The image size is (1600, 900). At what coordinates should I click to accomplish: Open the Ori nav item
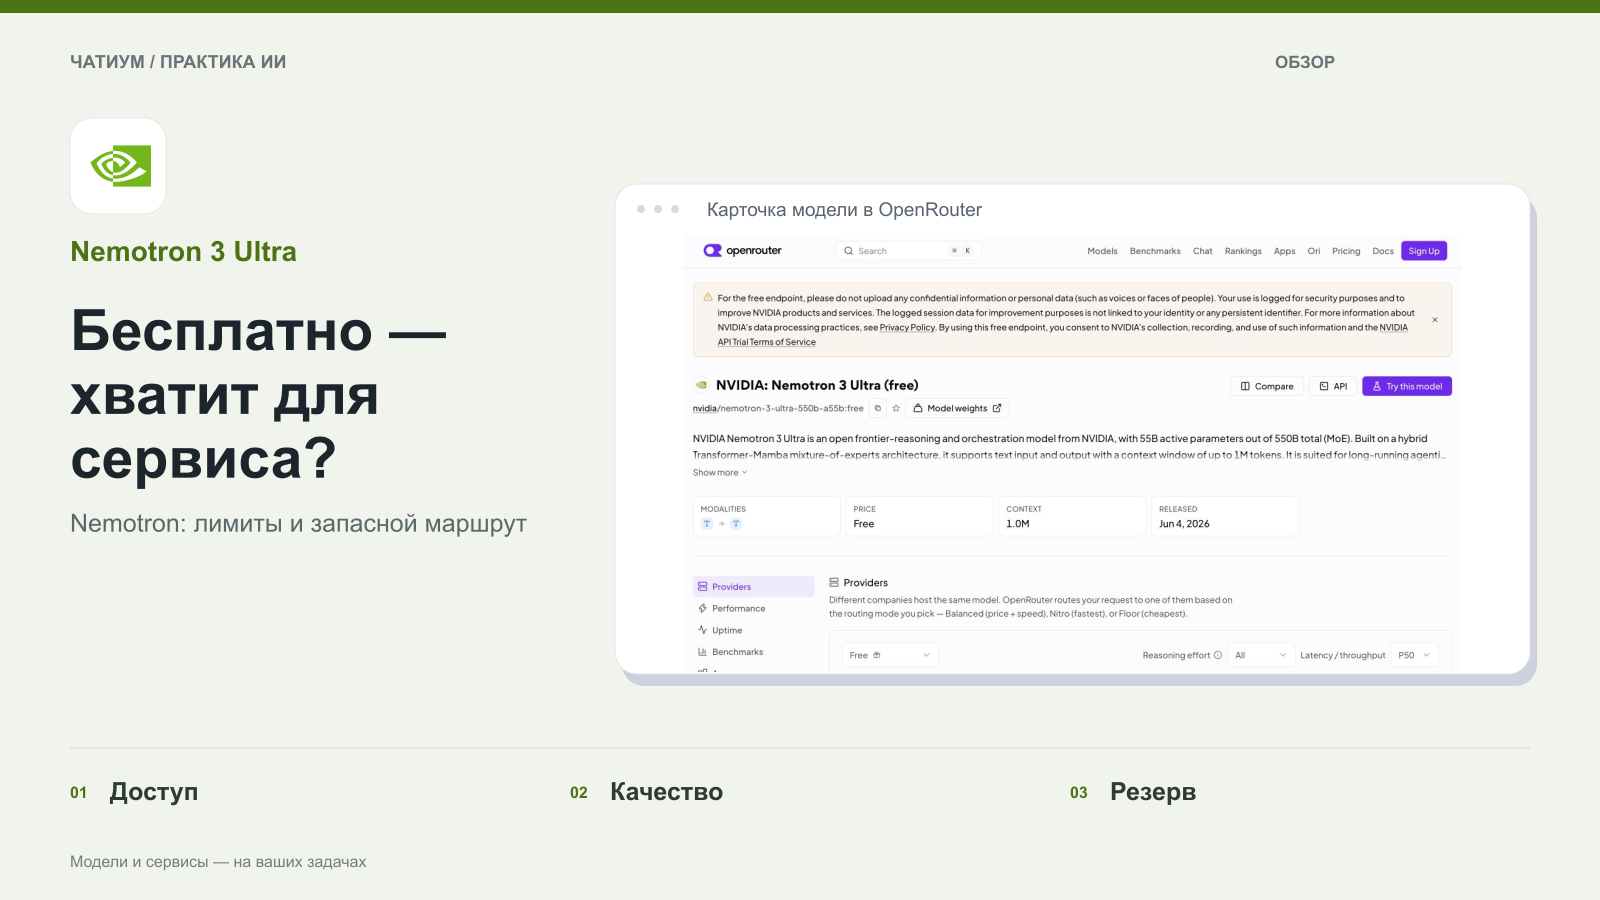[x=1314, y=251]
